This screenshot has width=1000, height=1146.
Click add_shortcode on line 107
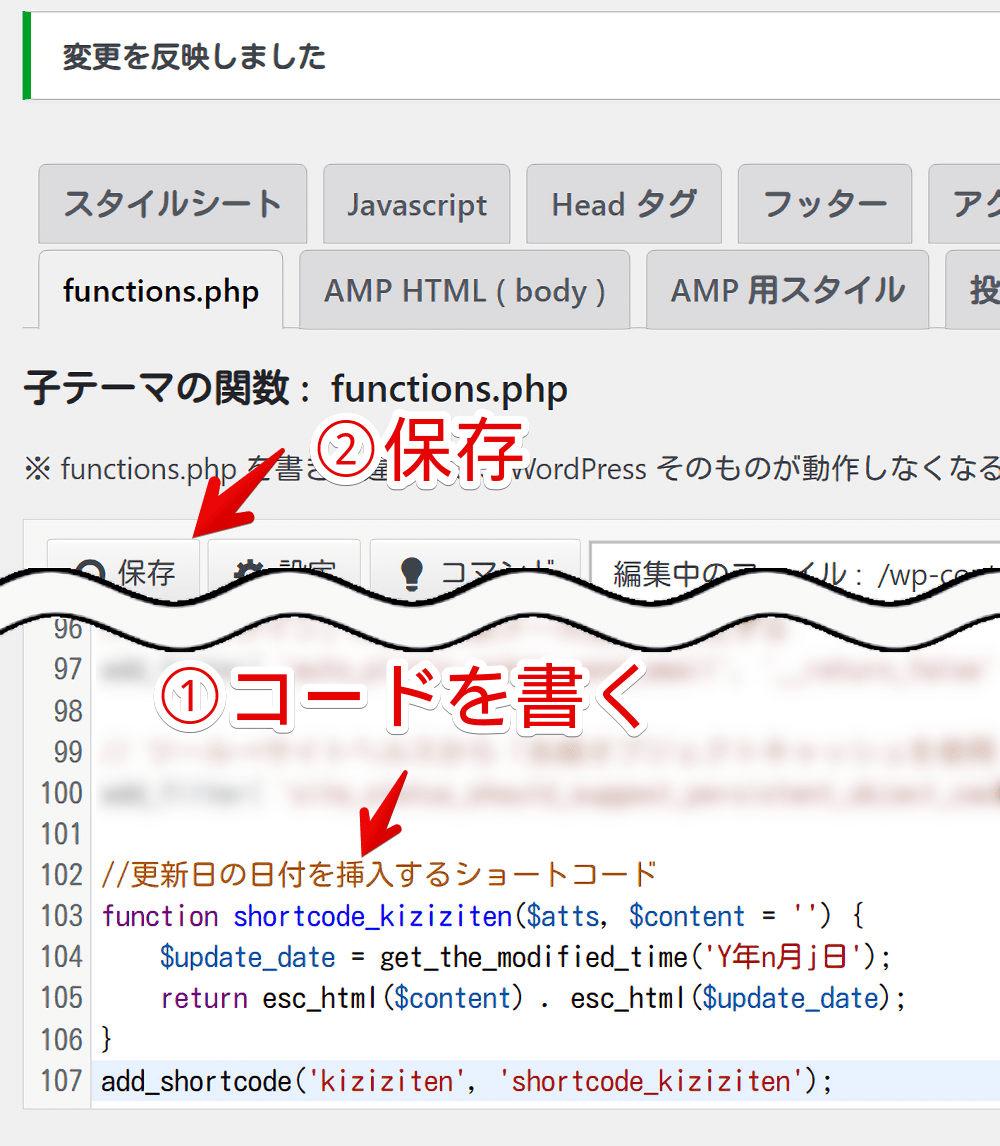point(196,1080)
